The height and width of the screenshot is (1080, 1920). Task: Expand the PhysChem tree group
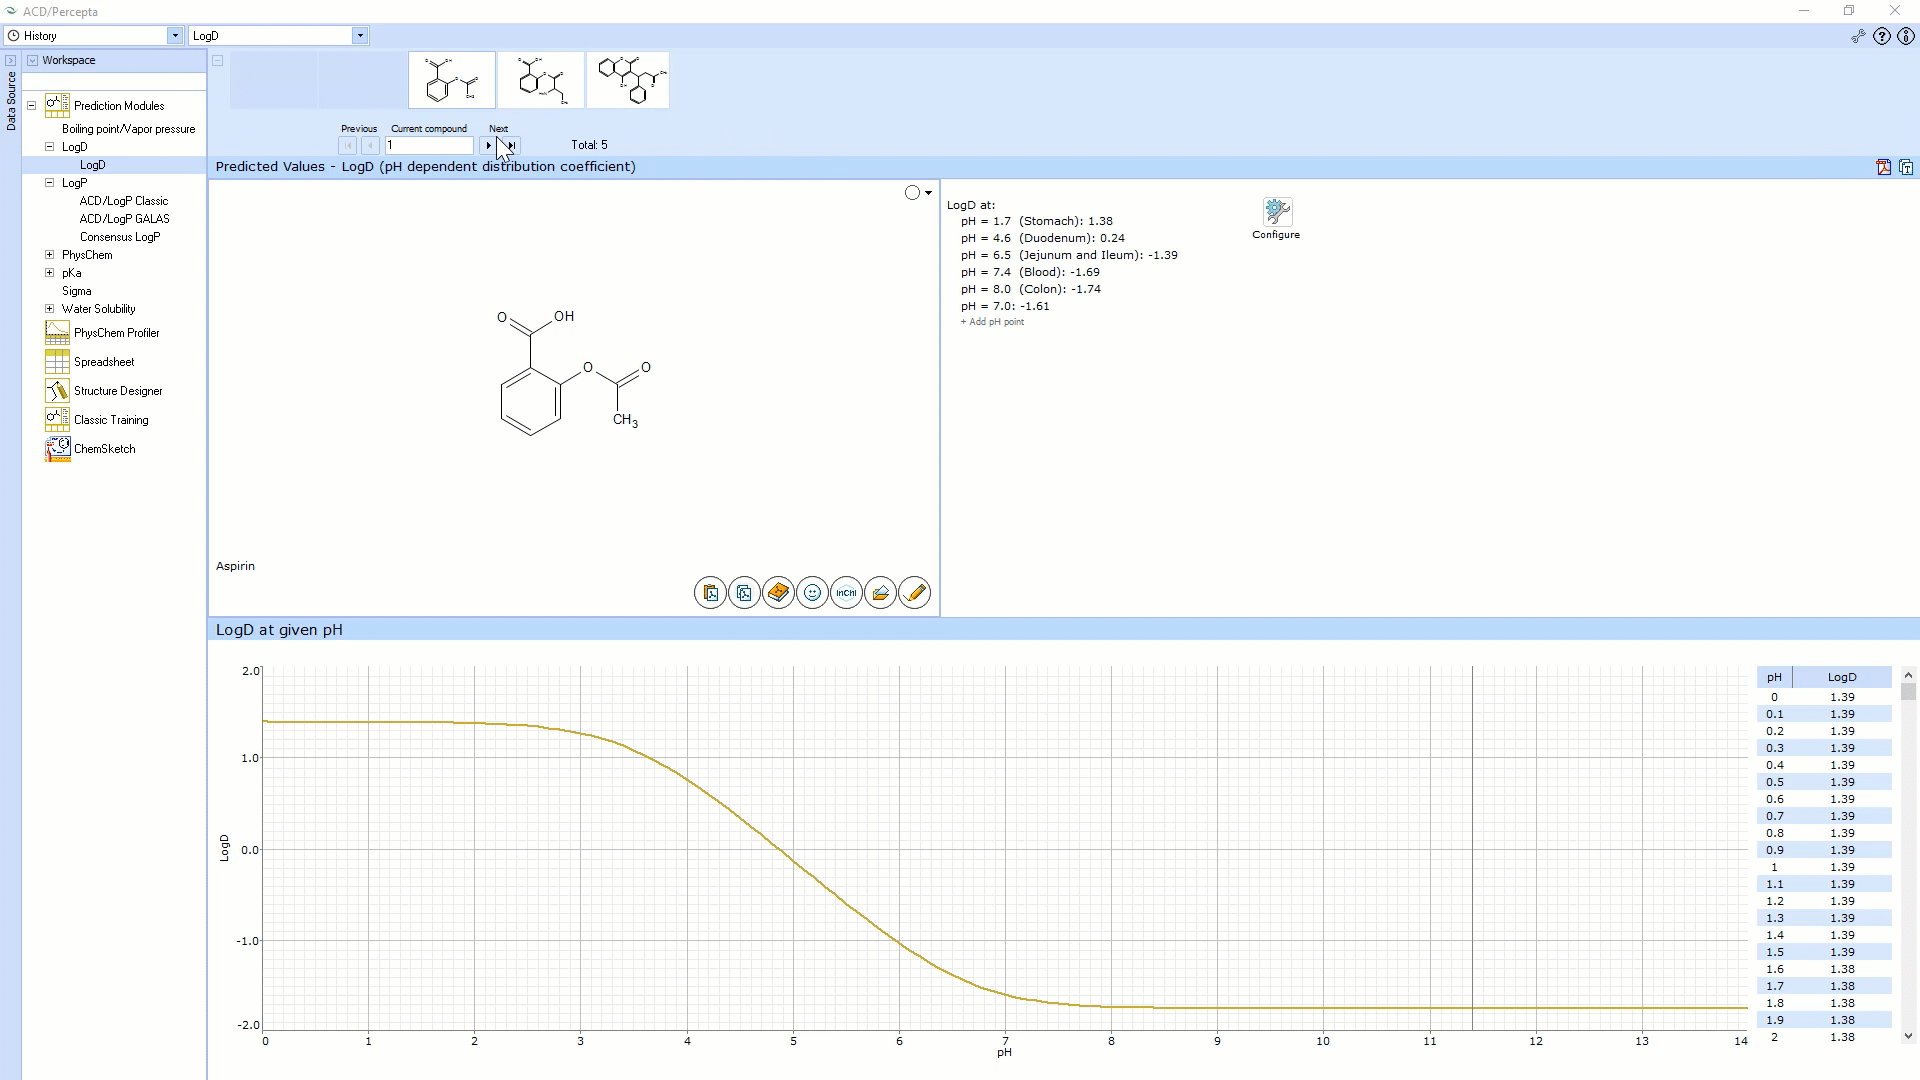(x=49, y=254)
